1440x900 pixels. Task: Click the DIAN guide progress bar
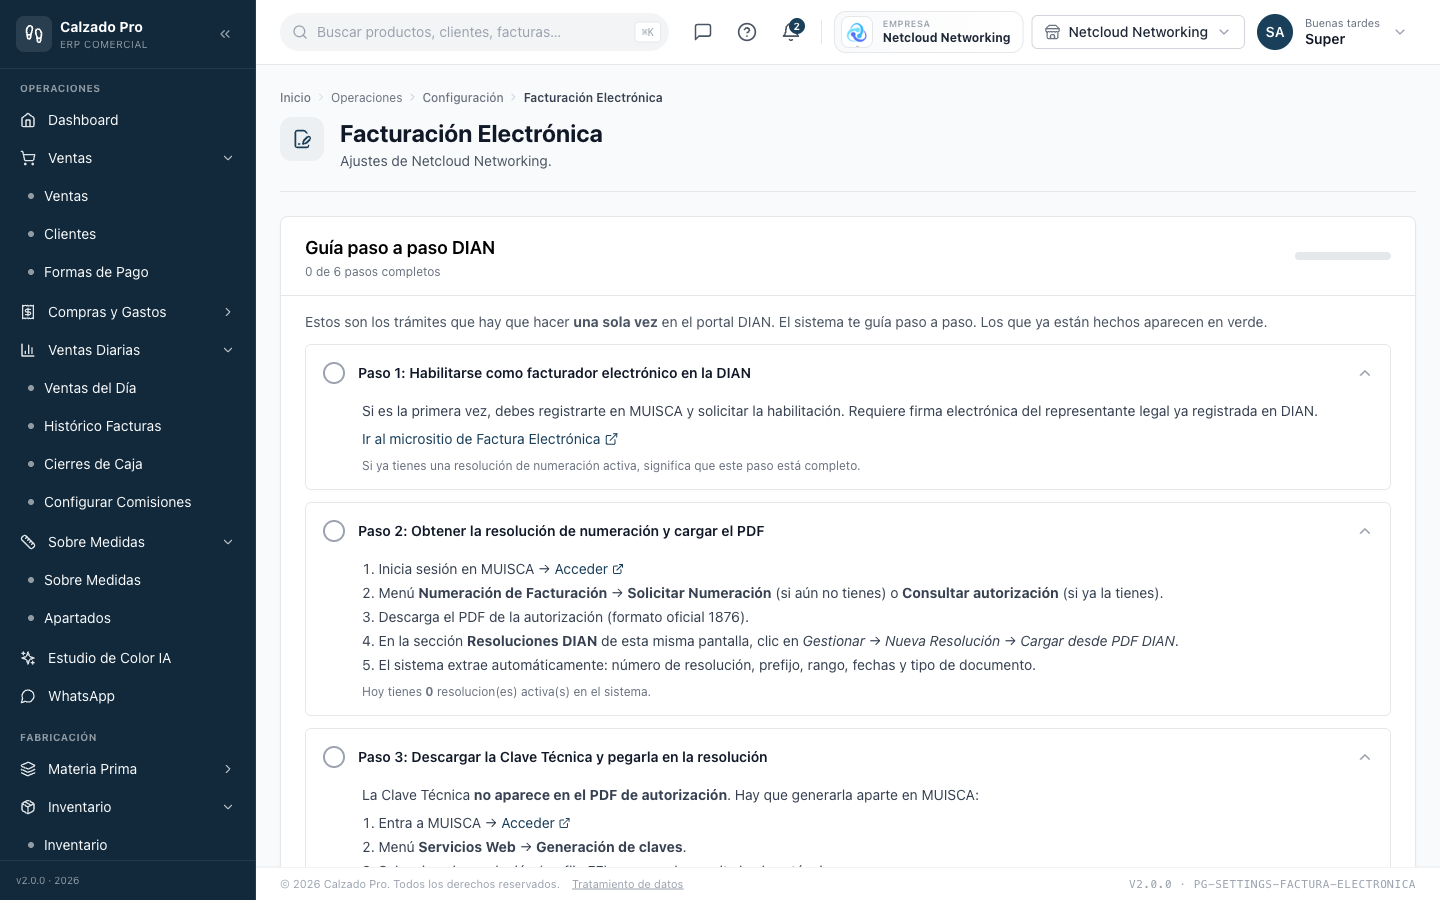(x=1343, y=256)
